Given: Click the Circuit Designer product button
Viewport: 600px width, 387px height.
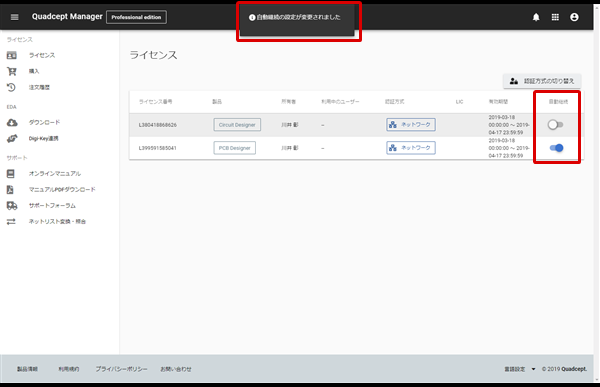Looking at the screenshot, I should click(237, 125).
